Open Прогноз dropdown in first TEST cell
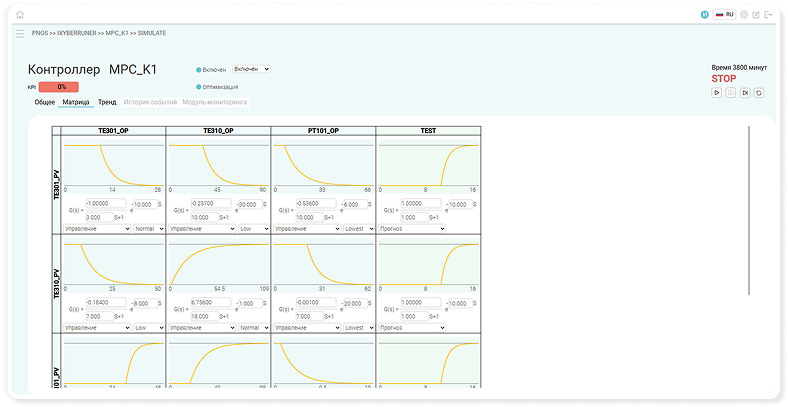788x407 pixels. 409,228
